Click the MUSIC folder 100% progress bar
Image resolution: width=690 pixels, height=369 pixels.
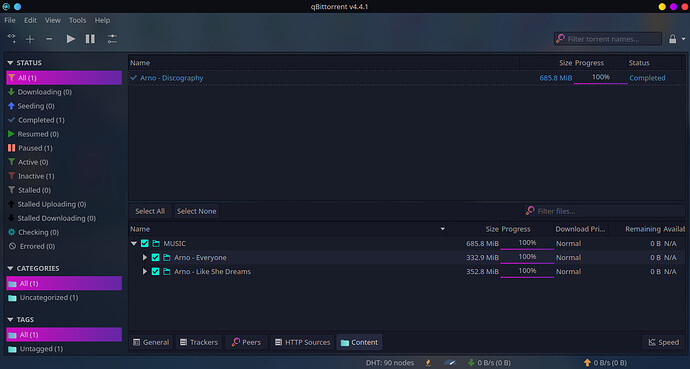[527, 243]
